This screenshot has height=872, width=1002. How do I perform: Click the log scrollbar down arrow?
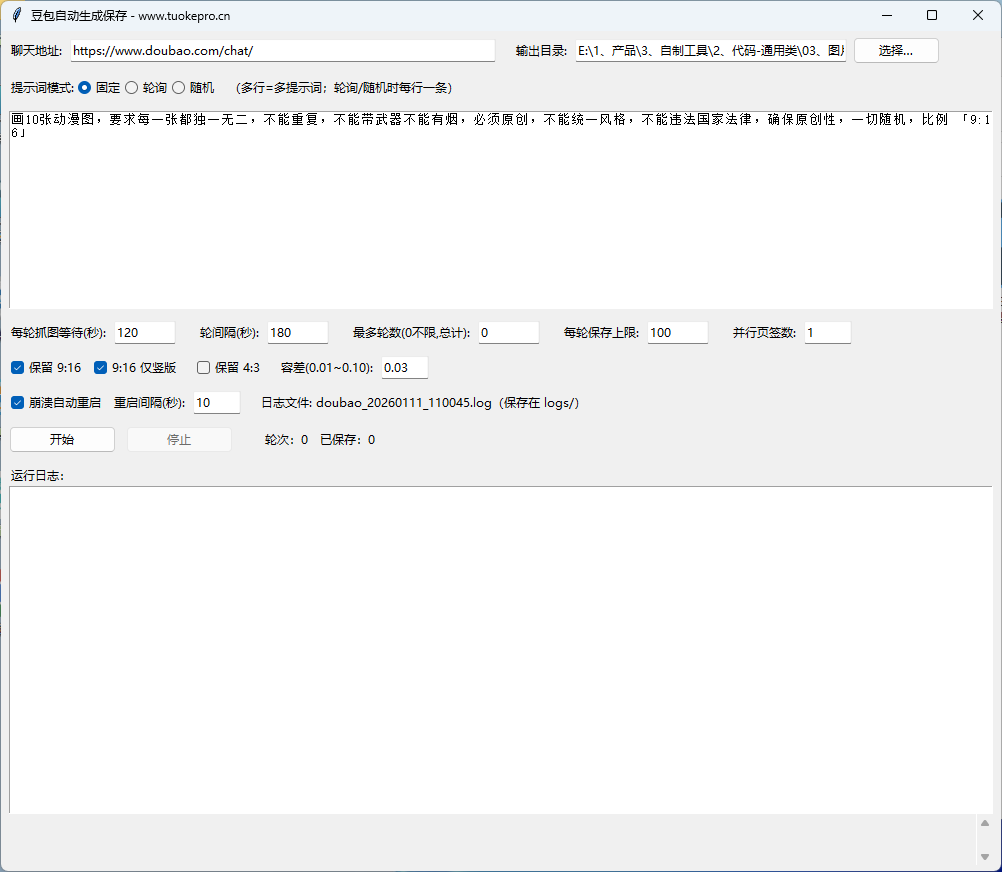pos(984,857)
